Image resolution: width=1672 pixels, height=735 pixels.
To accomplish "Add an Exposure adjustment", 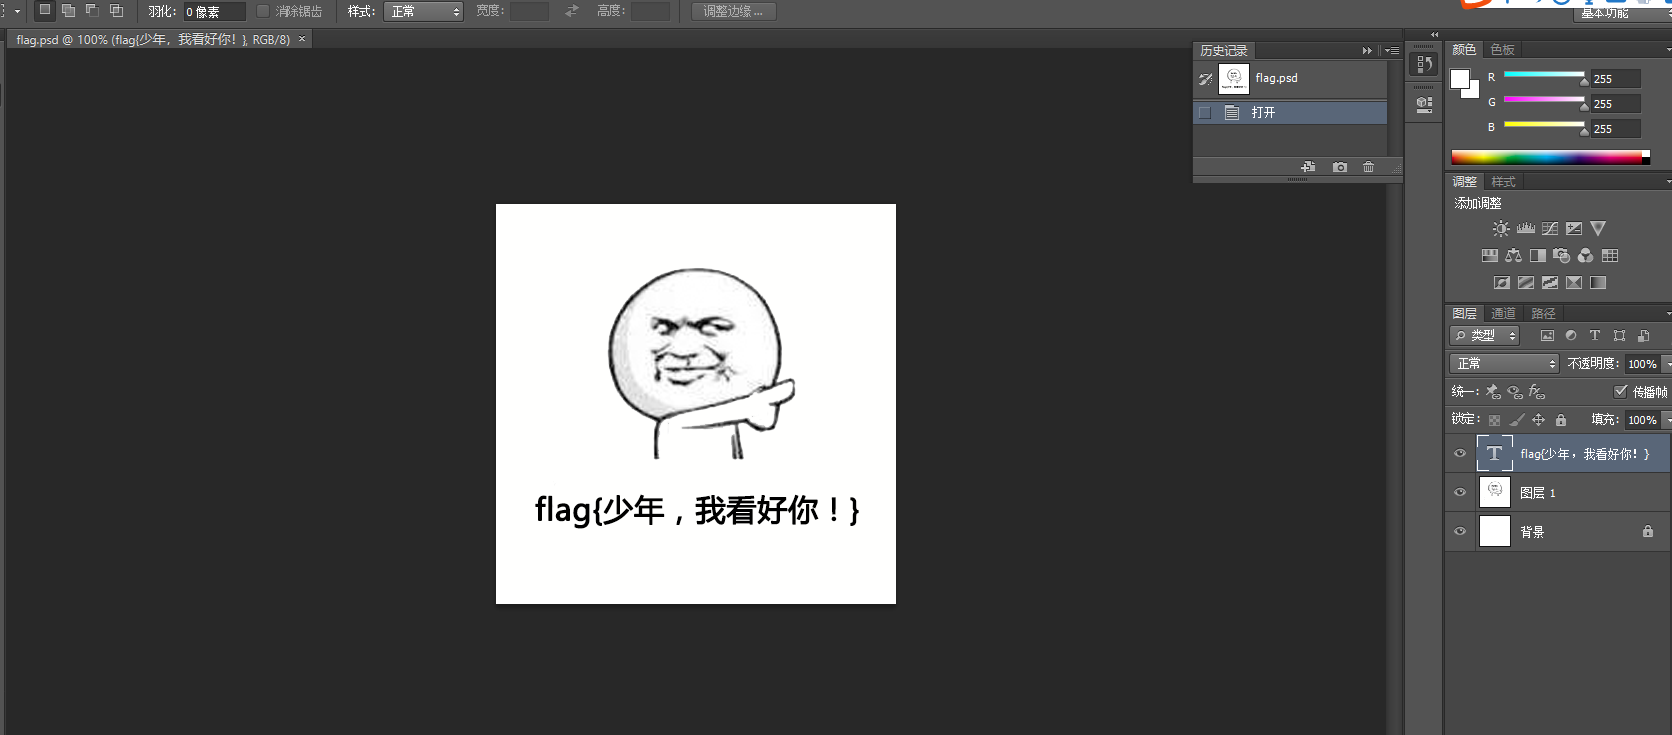I will (1574, 229).
